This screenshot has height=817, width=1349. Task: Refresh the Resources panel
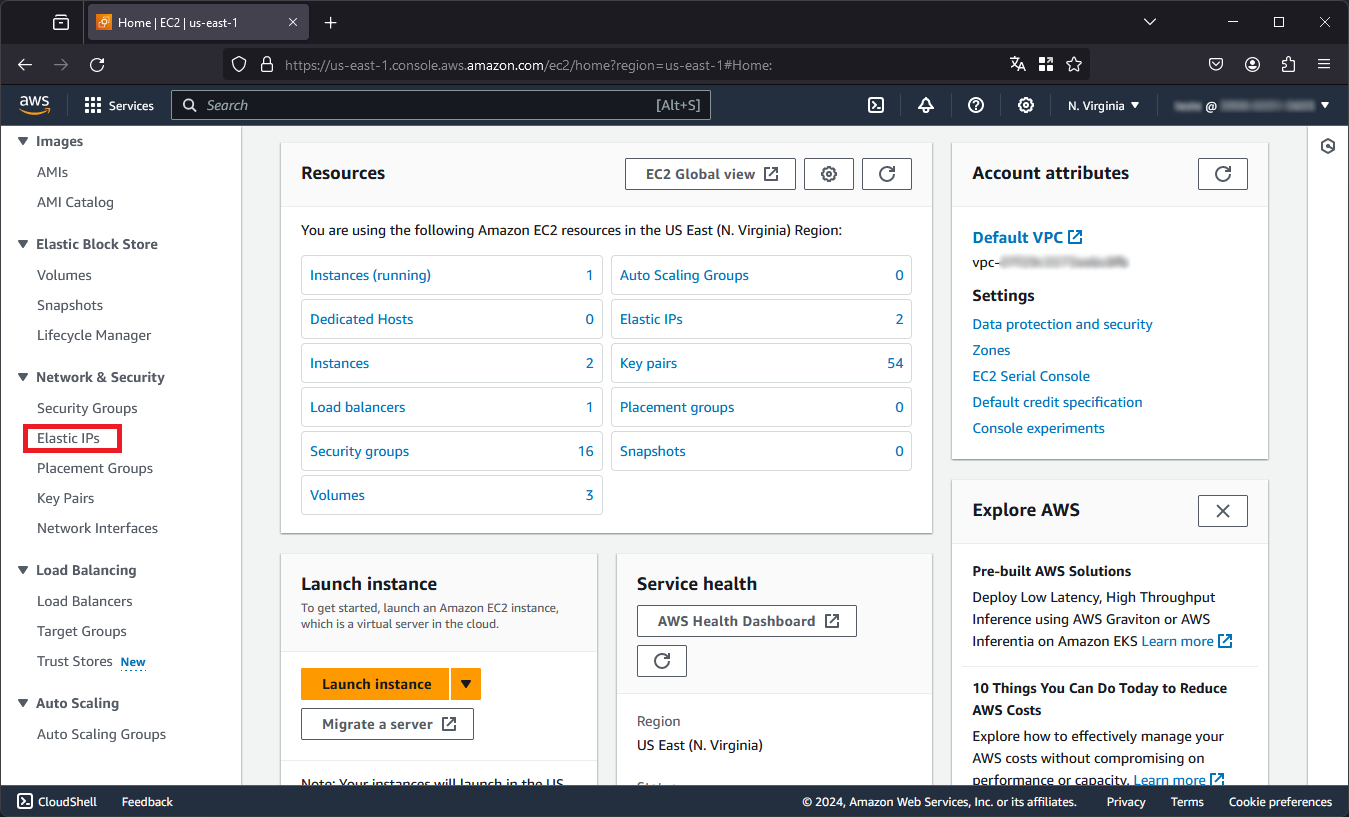[887, 174]
